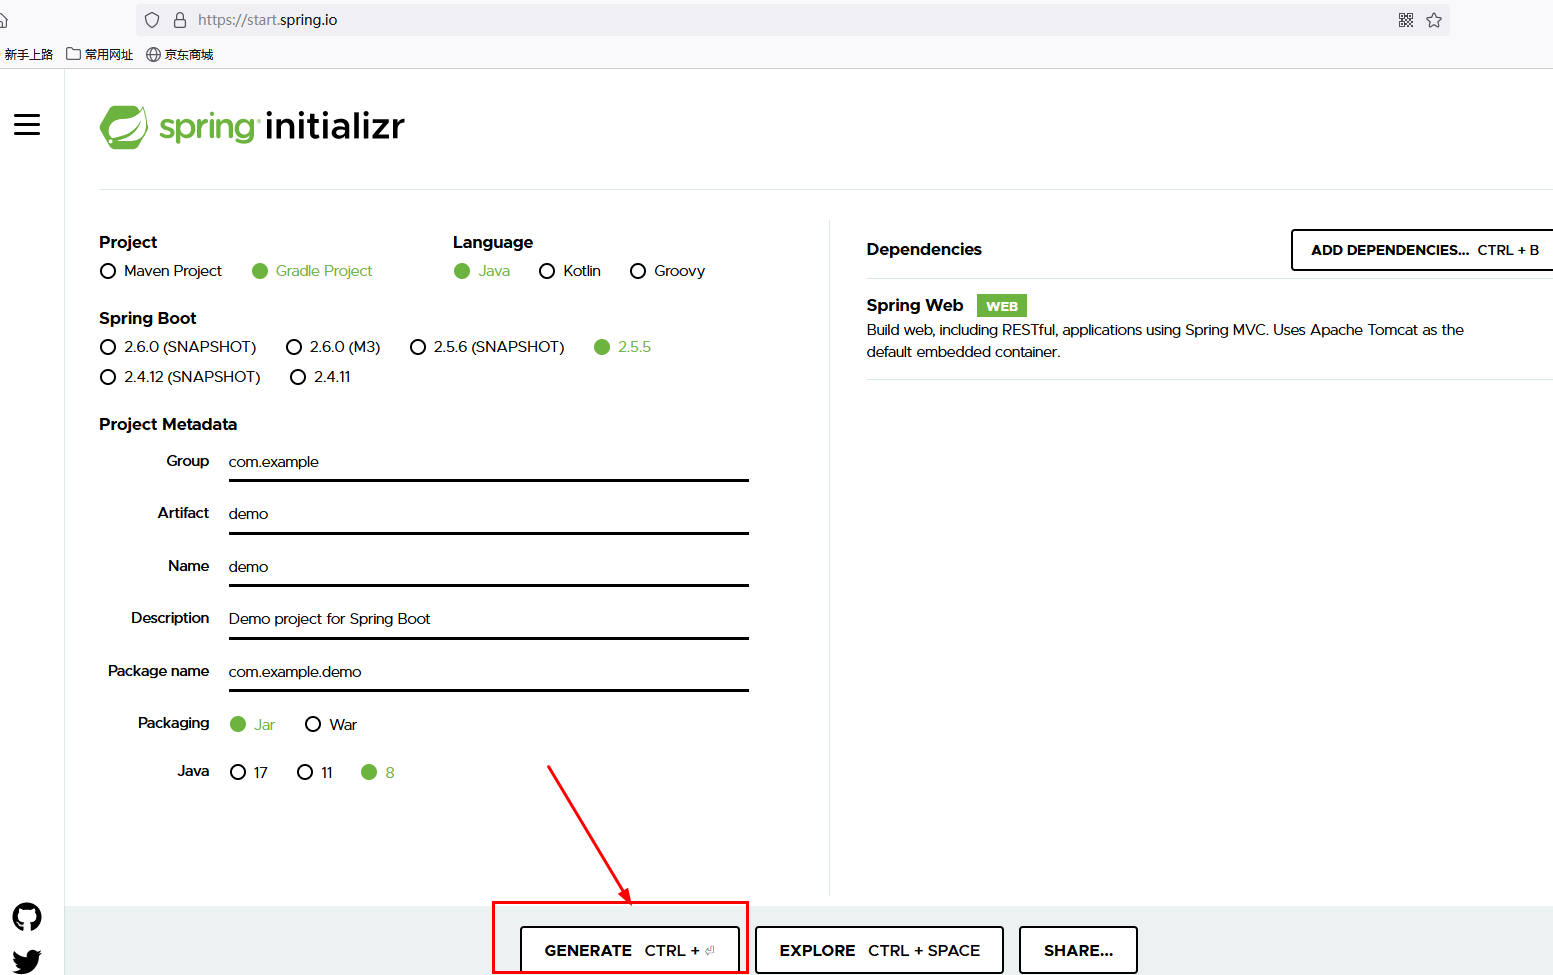The image size is (1553, 975).
Task: Click the Group input field
Action: [x=487, y=463]
